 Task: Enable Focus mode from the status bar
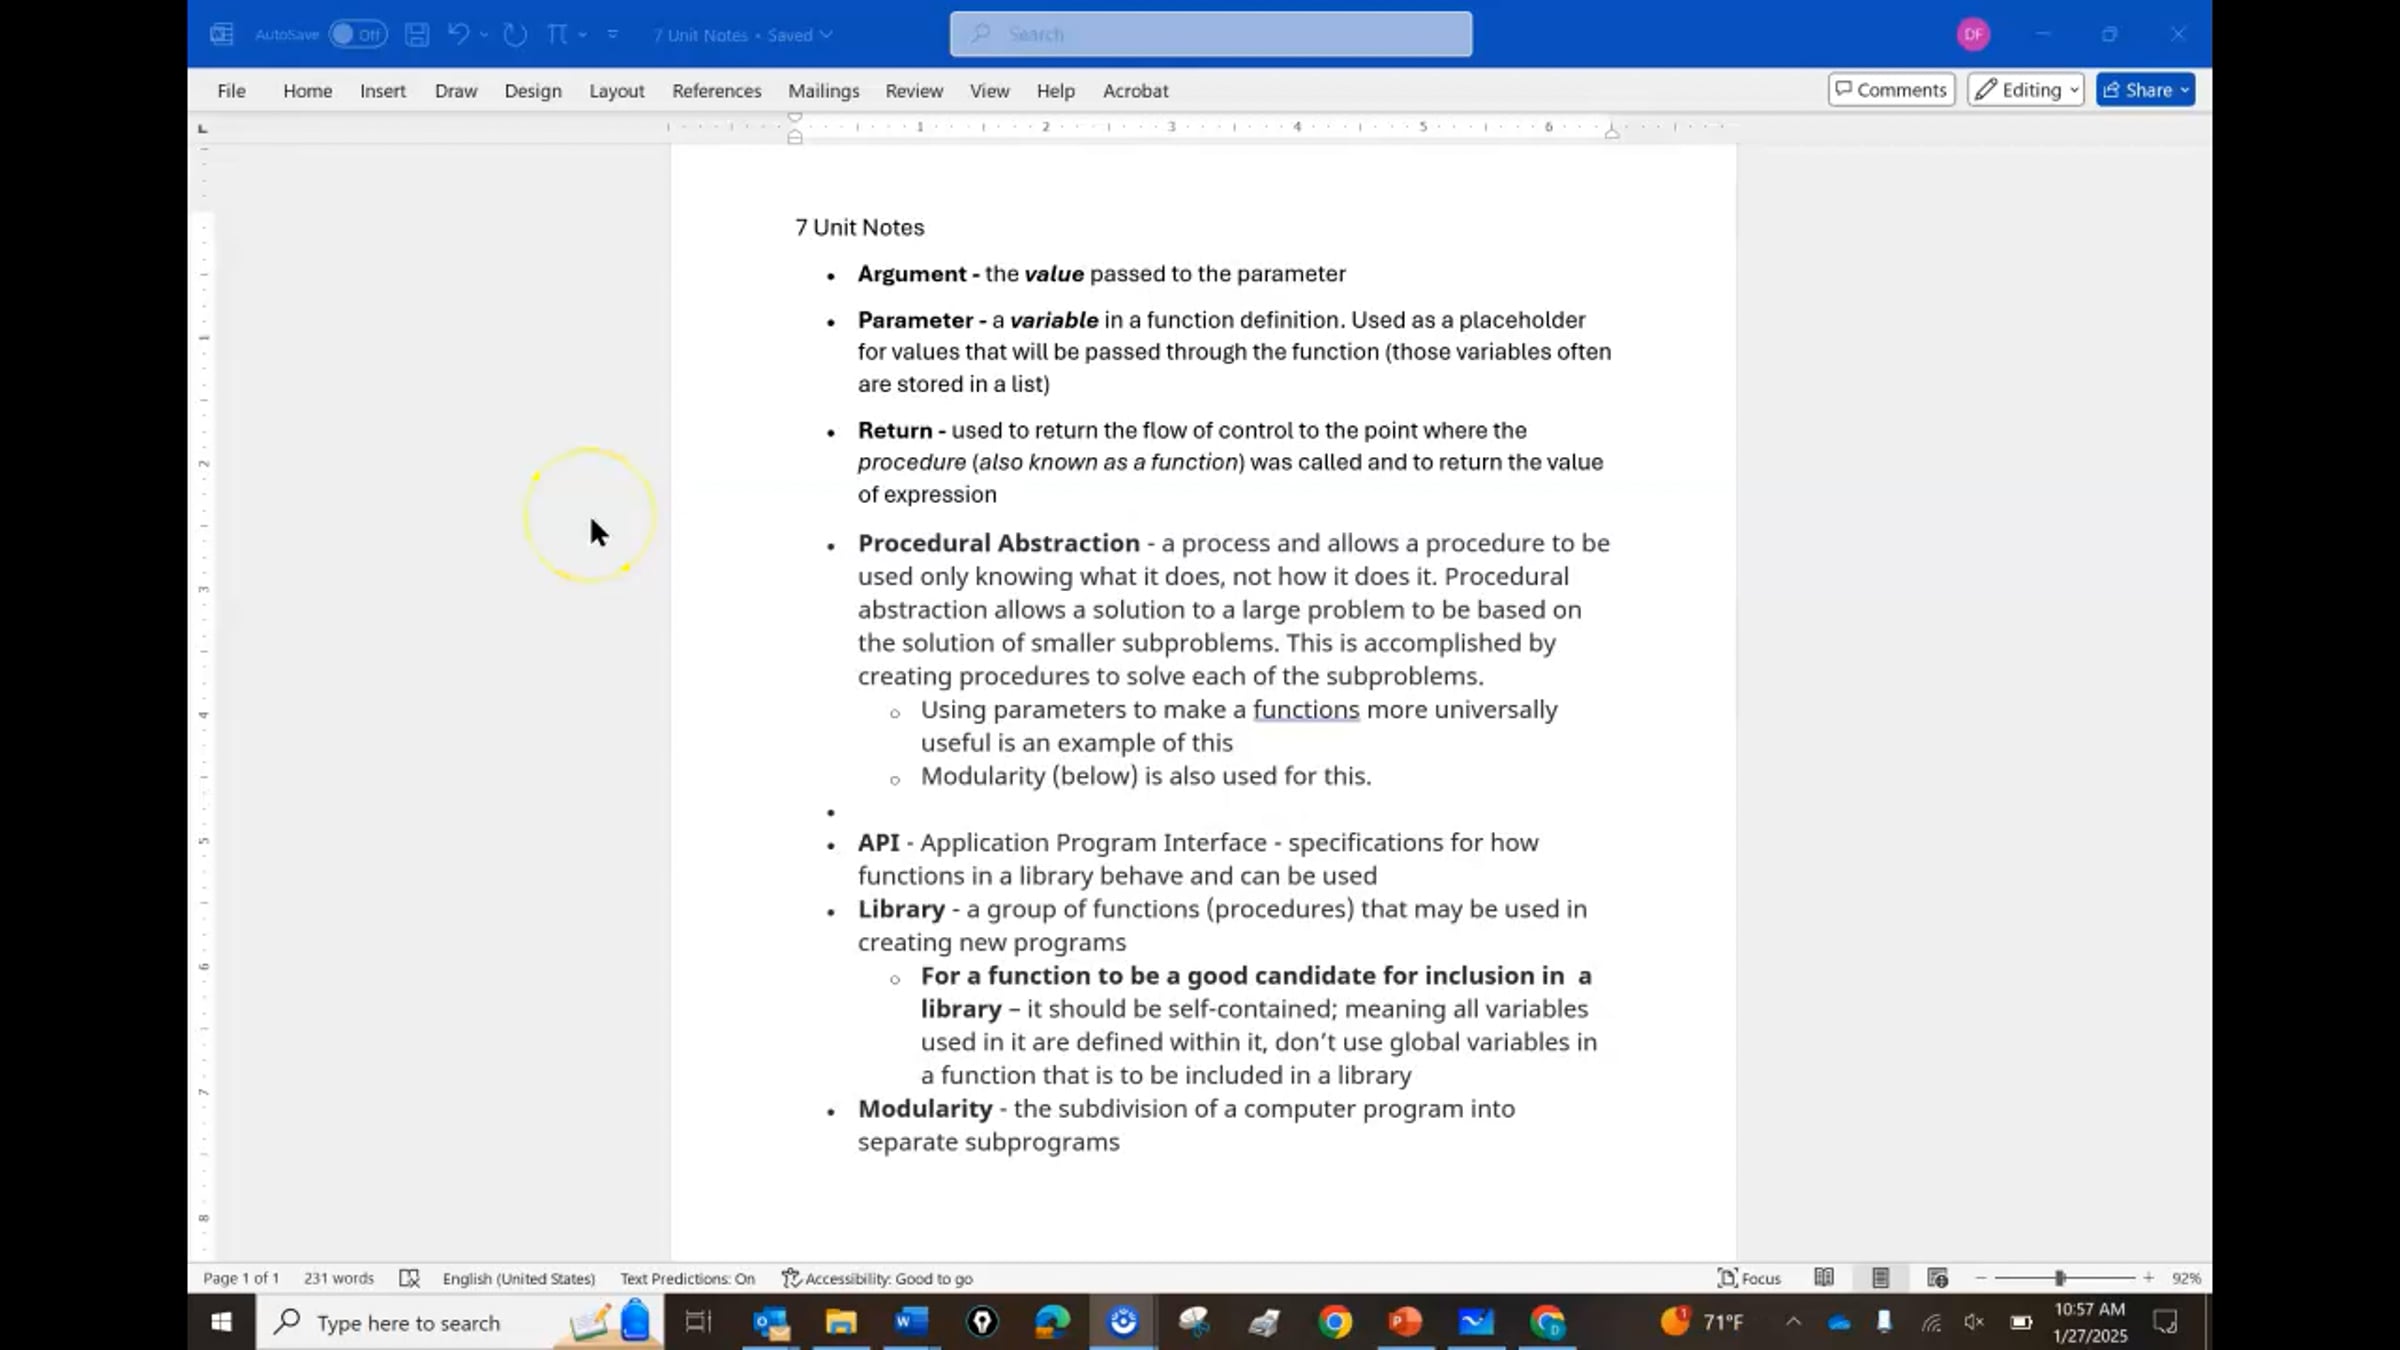pyautogui.click(x=1750, y=1278)
